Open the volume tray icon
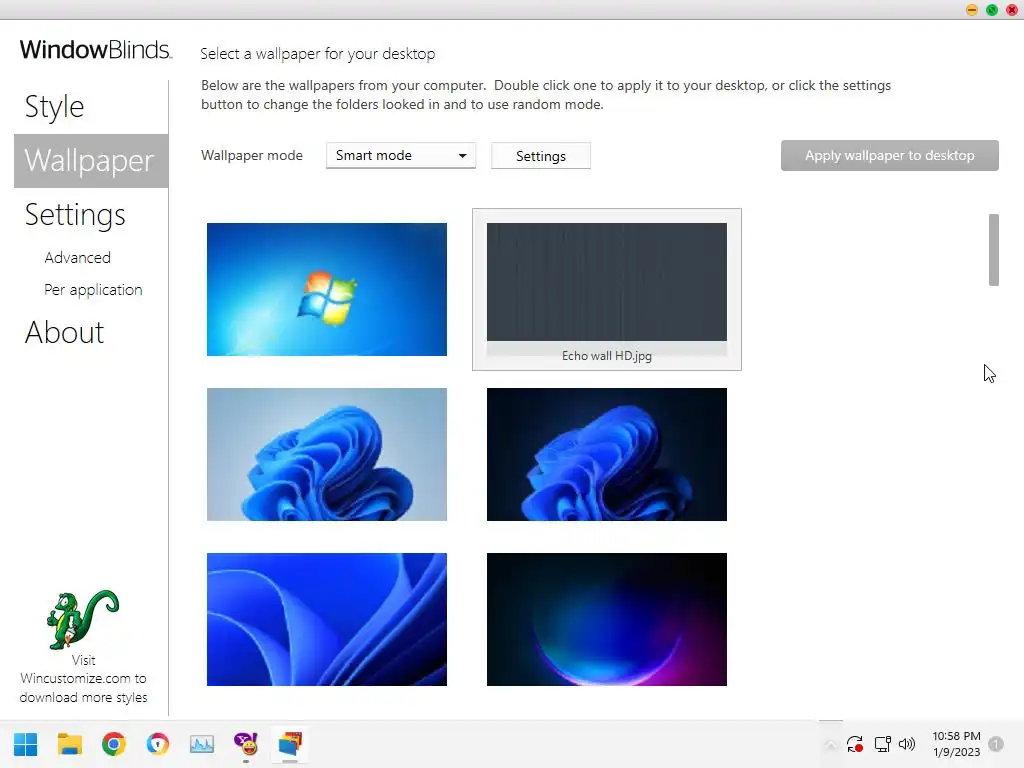This screenshot has width=1024, height=768. [x=907, y=744]
